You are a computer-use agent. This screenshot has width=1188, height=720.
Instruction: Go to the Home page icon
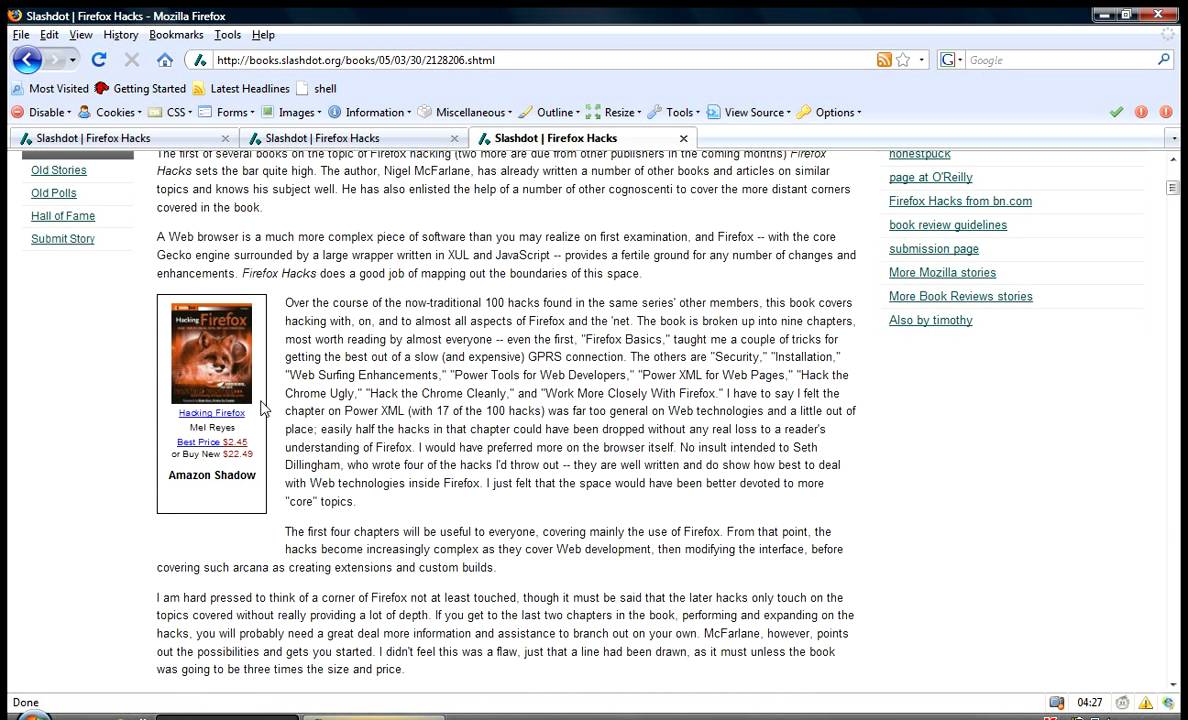(164, 60)
